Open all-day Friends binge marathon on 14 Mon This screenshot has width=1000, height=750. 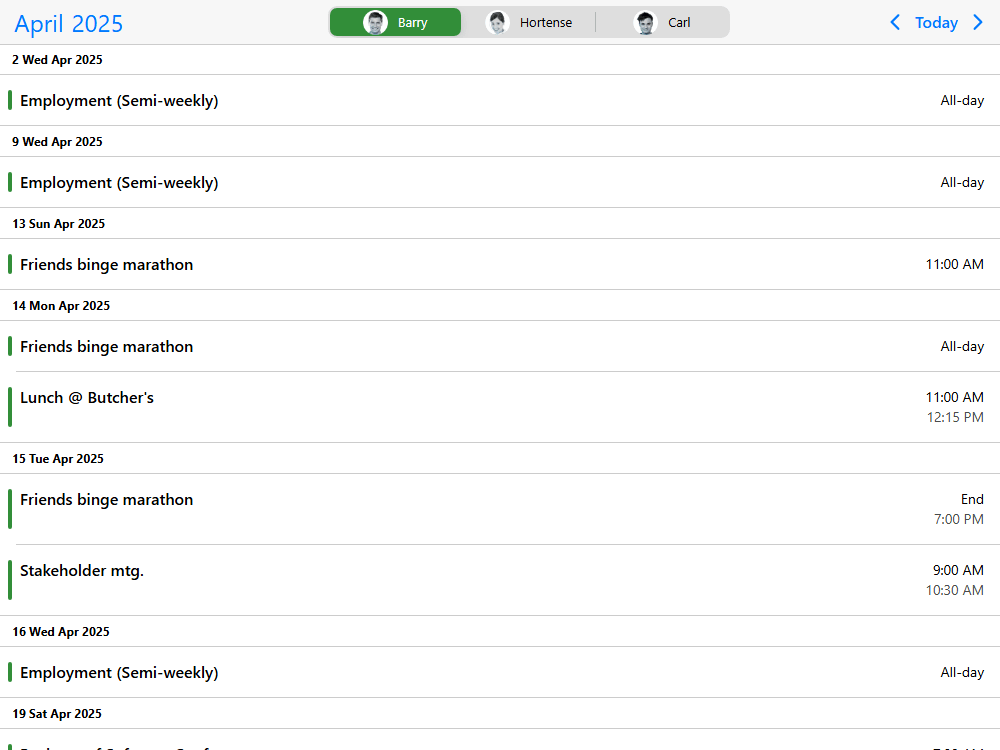(500, 346)
